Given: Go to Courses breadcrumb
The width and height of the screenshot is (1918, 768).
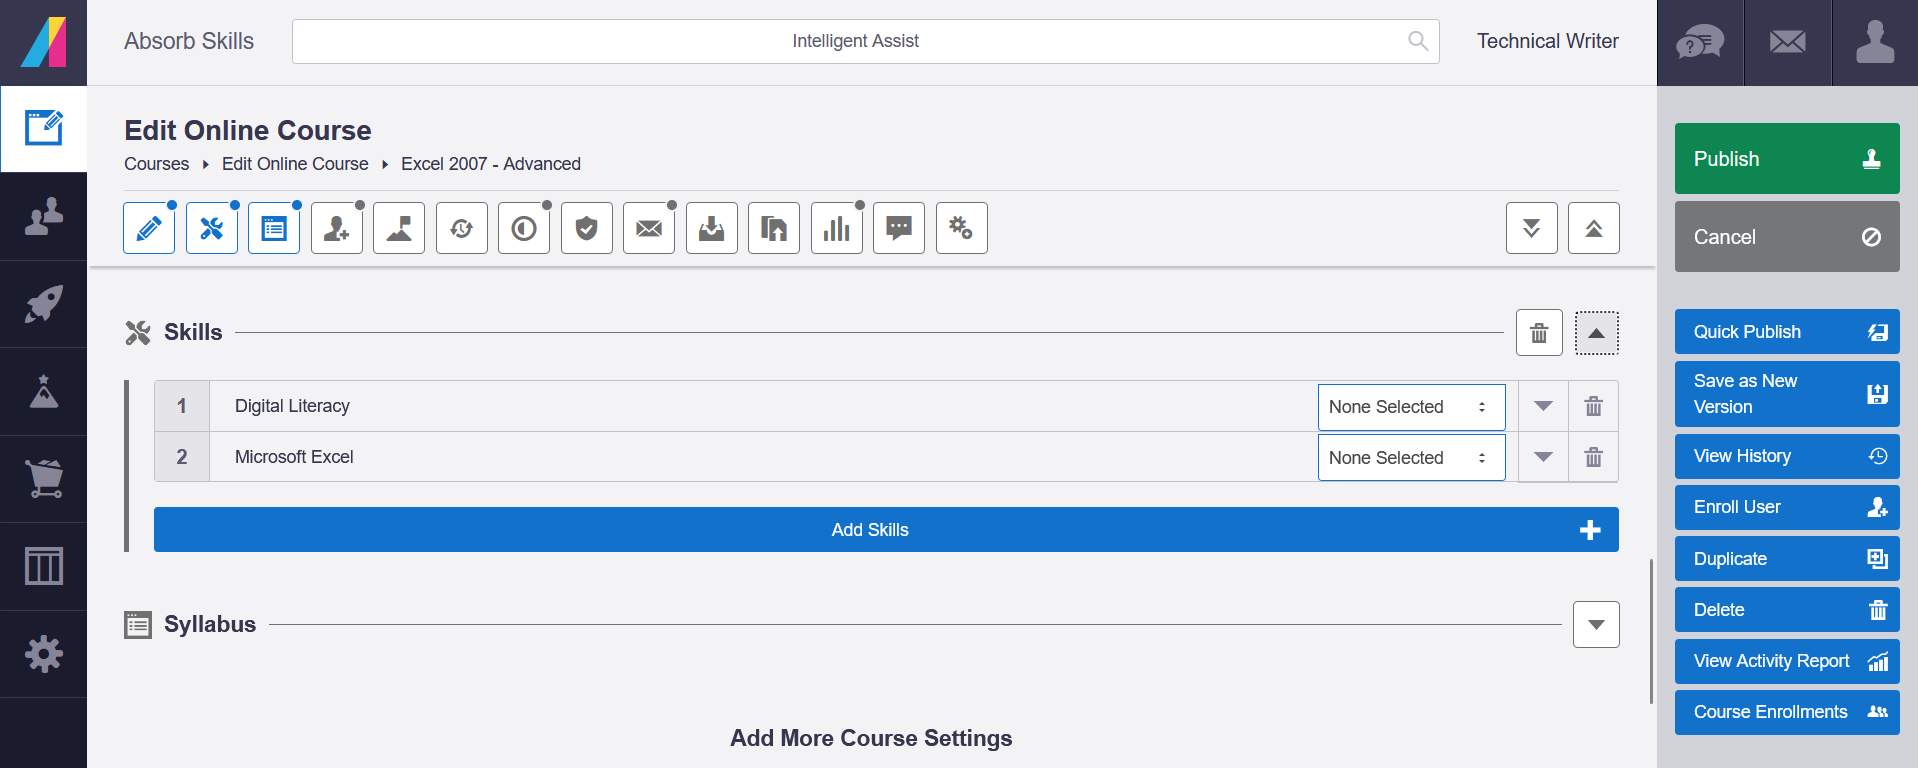Looking at the screenshot, I should click(156, 164).
